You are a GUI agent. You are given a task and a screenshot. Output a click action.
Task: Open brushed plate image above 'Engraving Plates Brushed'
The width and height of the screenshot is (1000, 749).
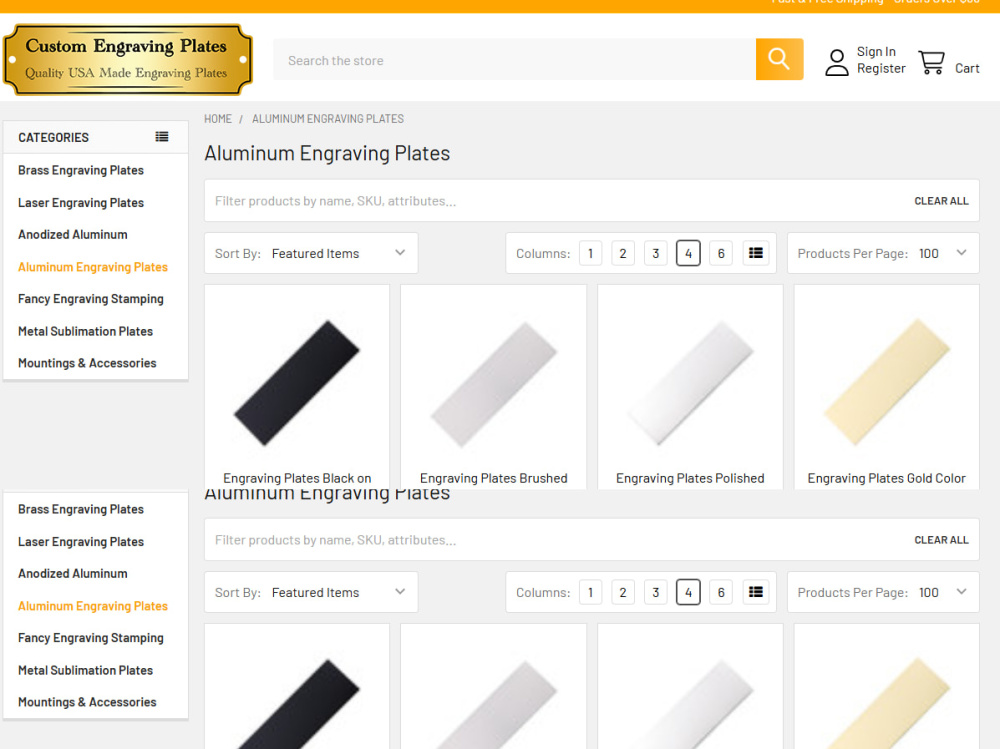click(494, 383)
